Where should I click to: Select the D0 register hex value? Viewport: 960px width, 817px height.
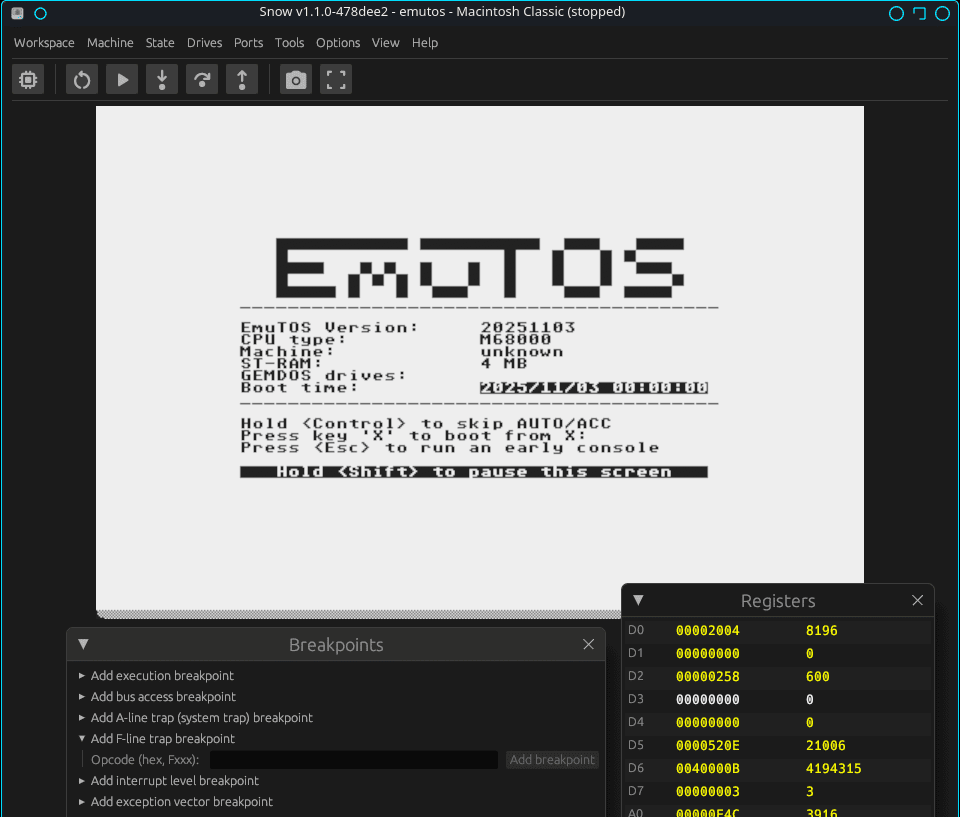(x=708, y=631)
